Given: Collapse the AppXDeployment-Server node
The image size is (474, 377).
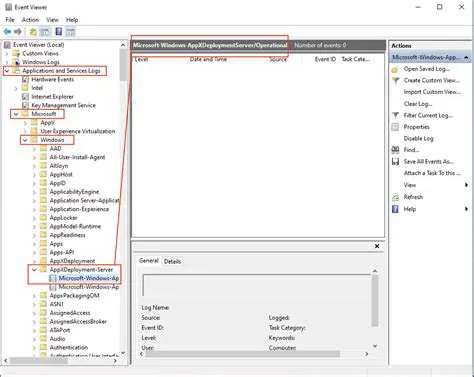Looking at the screenshot, I should tap(34, 270).
